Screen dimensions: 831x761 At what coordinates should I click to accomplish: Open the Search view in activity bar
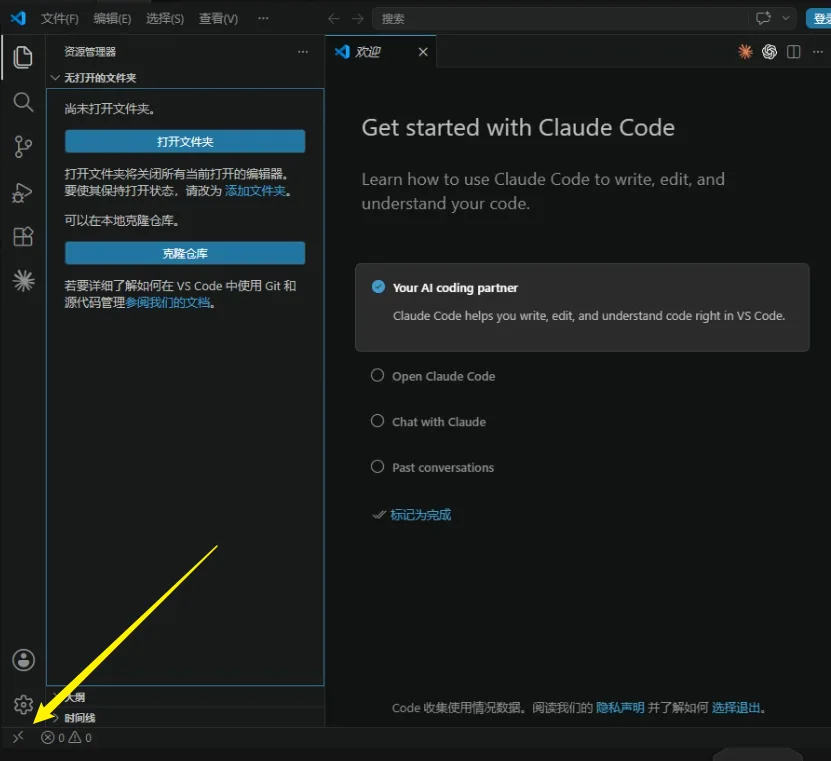pyautogui.click(x=23, y=102)
